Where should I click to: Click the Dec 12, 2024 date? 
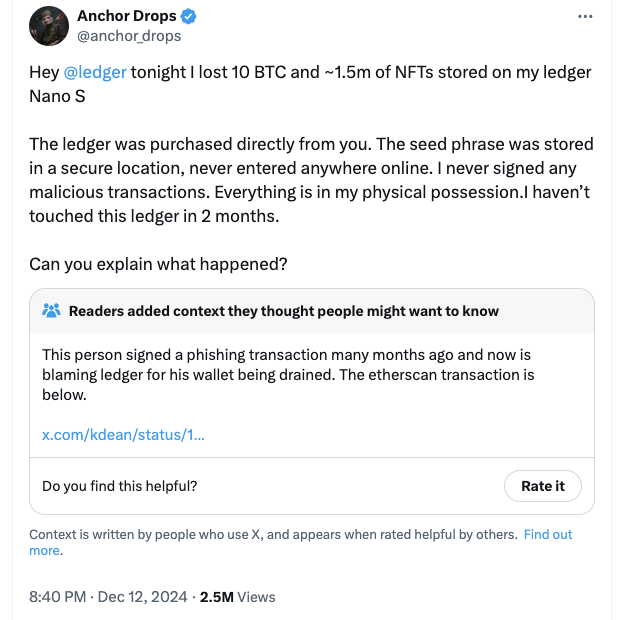click(x=142, y=597)
